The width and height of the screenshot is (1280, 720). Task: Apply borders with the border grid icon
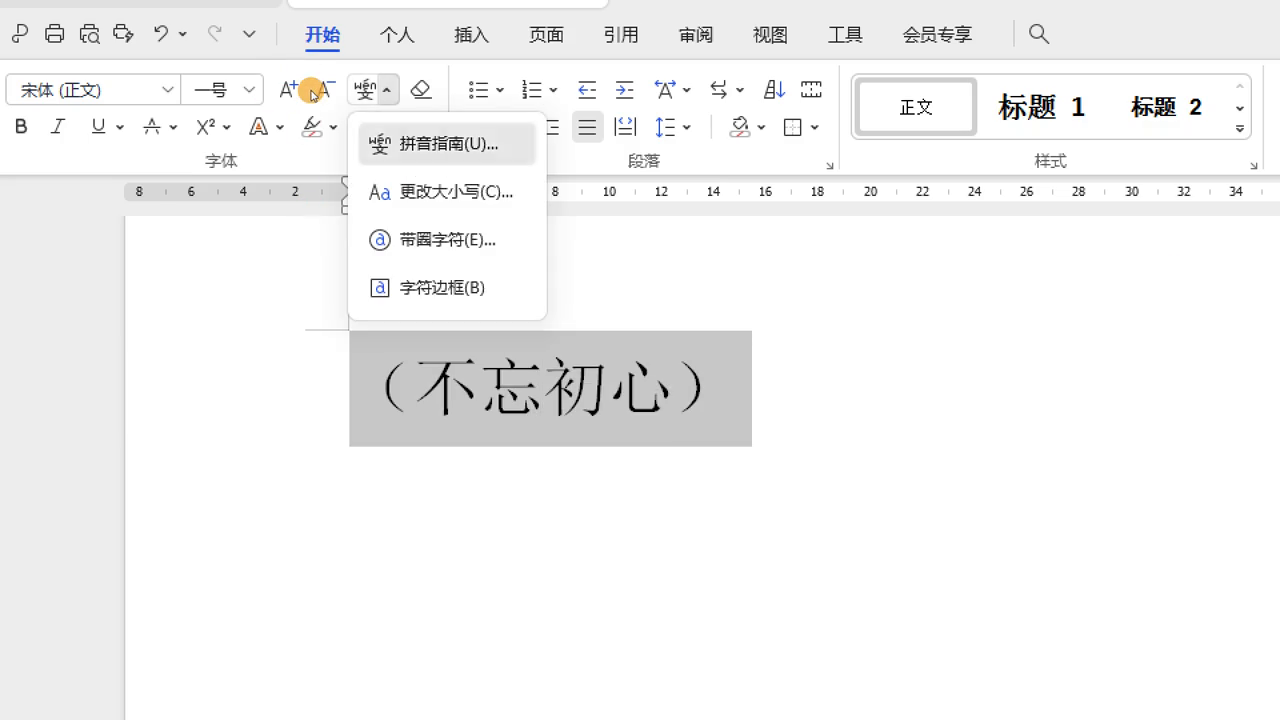(x=793, y=127)
